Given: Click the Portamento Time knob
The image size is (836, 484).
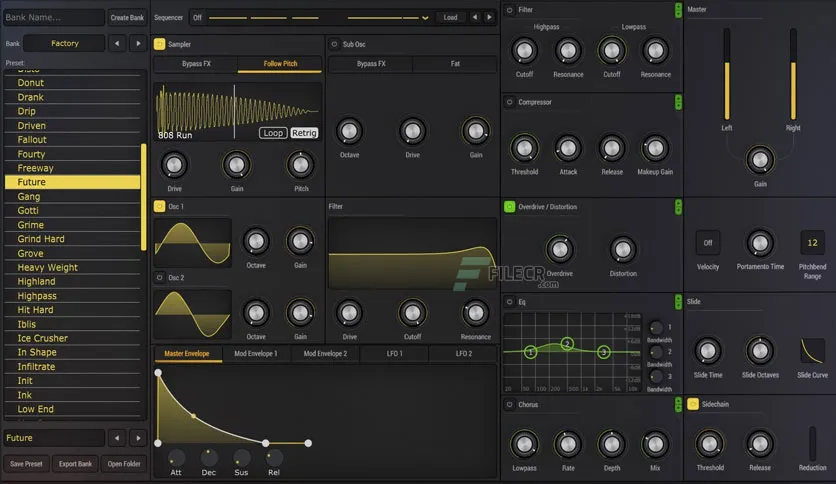Looking at the screenshot, I should coord(760,243).
